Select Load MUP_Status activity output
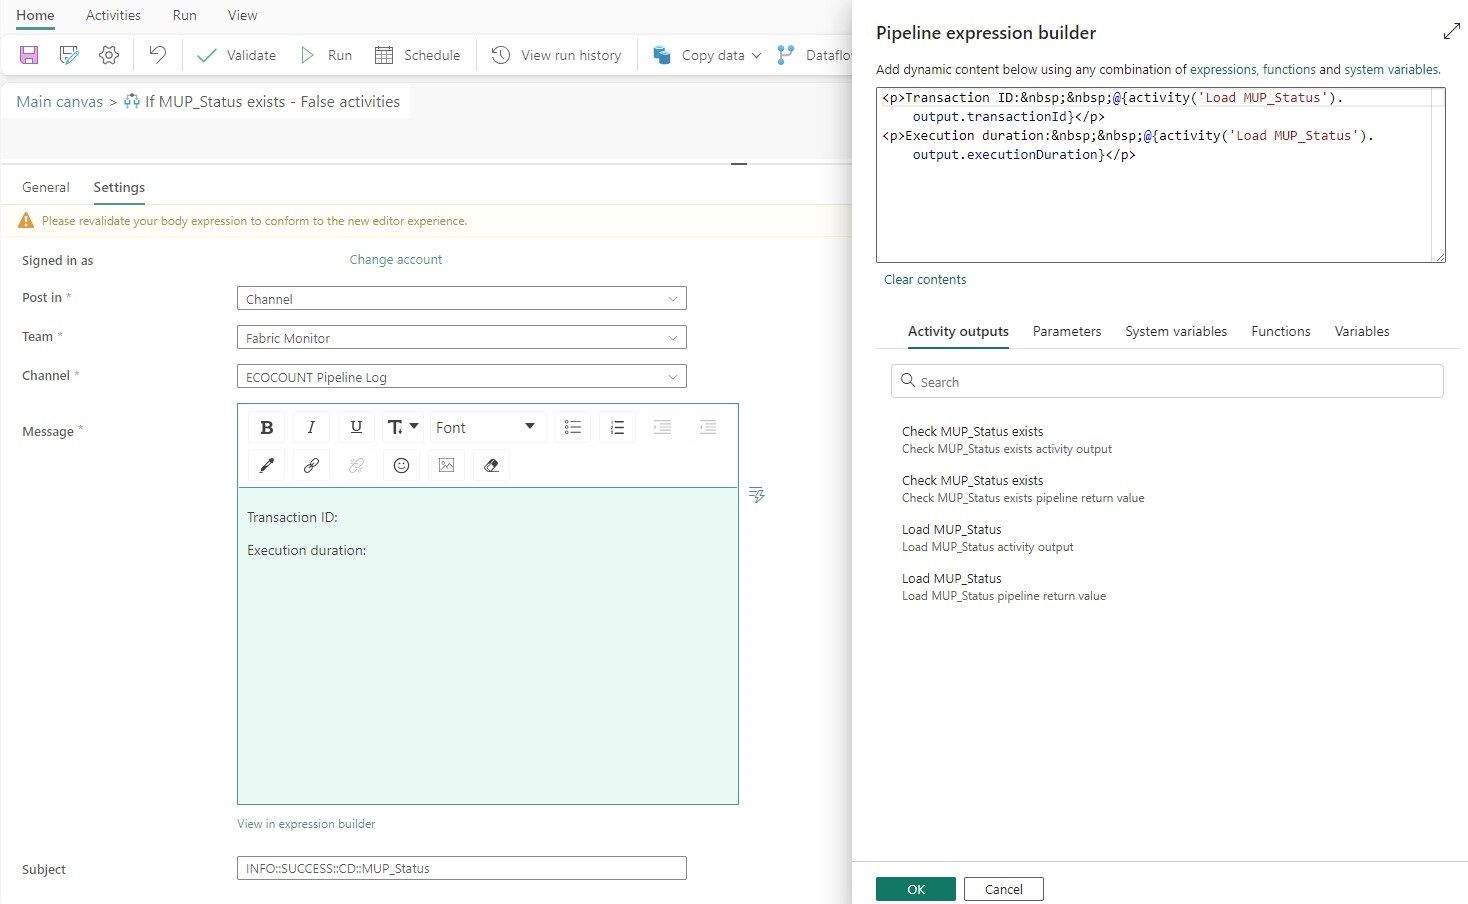Screen dimensions: 1468x904 [x=988, y=538]
